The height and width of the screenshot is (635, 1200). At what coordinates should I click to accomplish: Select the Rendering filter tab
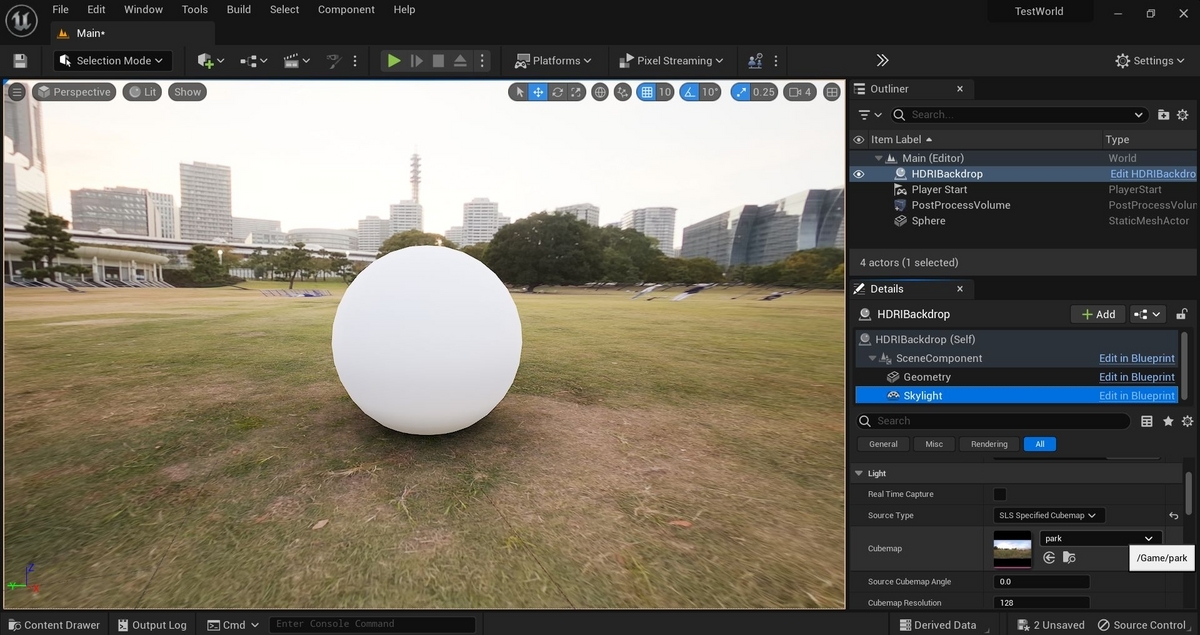(989, 444)
